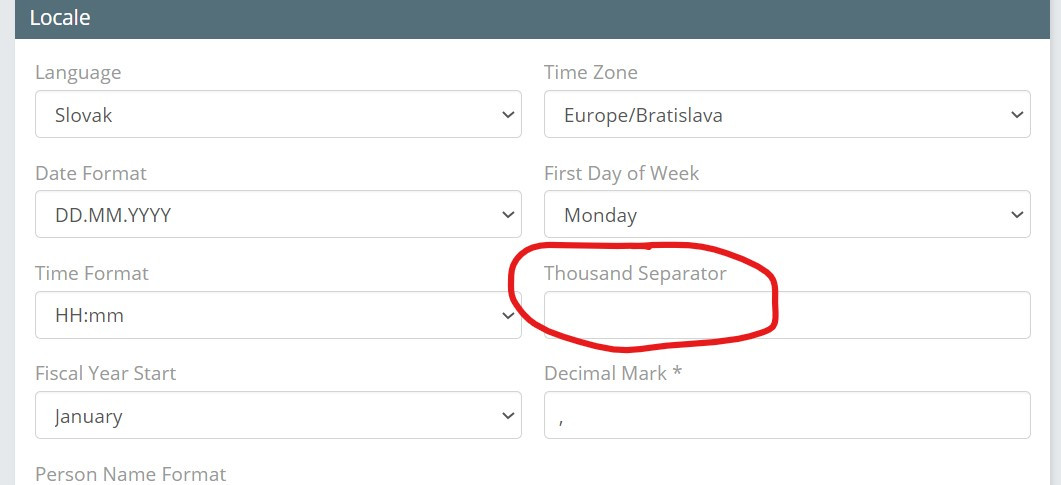The height and width of the screenshot is (485, 1061).
Task: Click the chevron arrow on the Europe/Bratislava selector
Action: coord(1017,115)
